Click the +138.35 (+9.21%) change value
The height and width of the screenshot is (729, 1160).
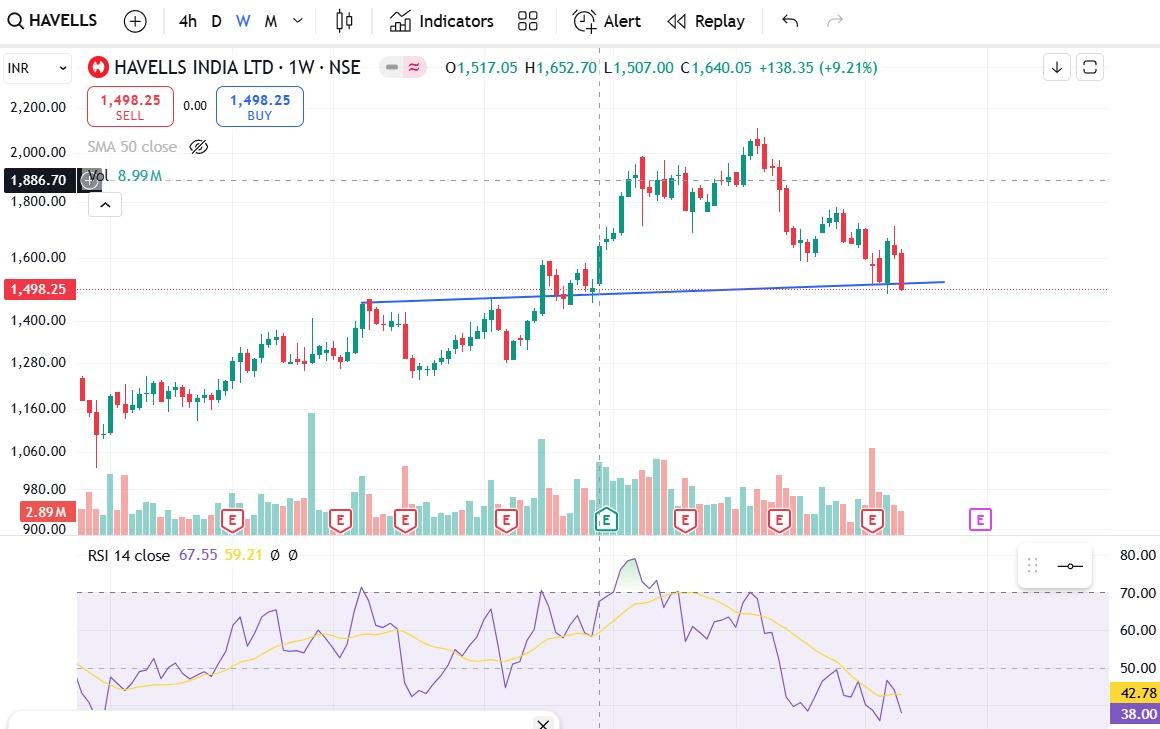pos(818,68)
